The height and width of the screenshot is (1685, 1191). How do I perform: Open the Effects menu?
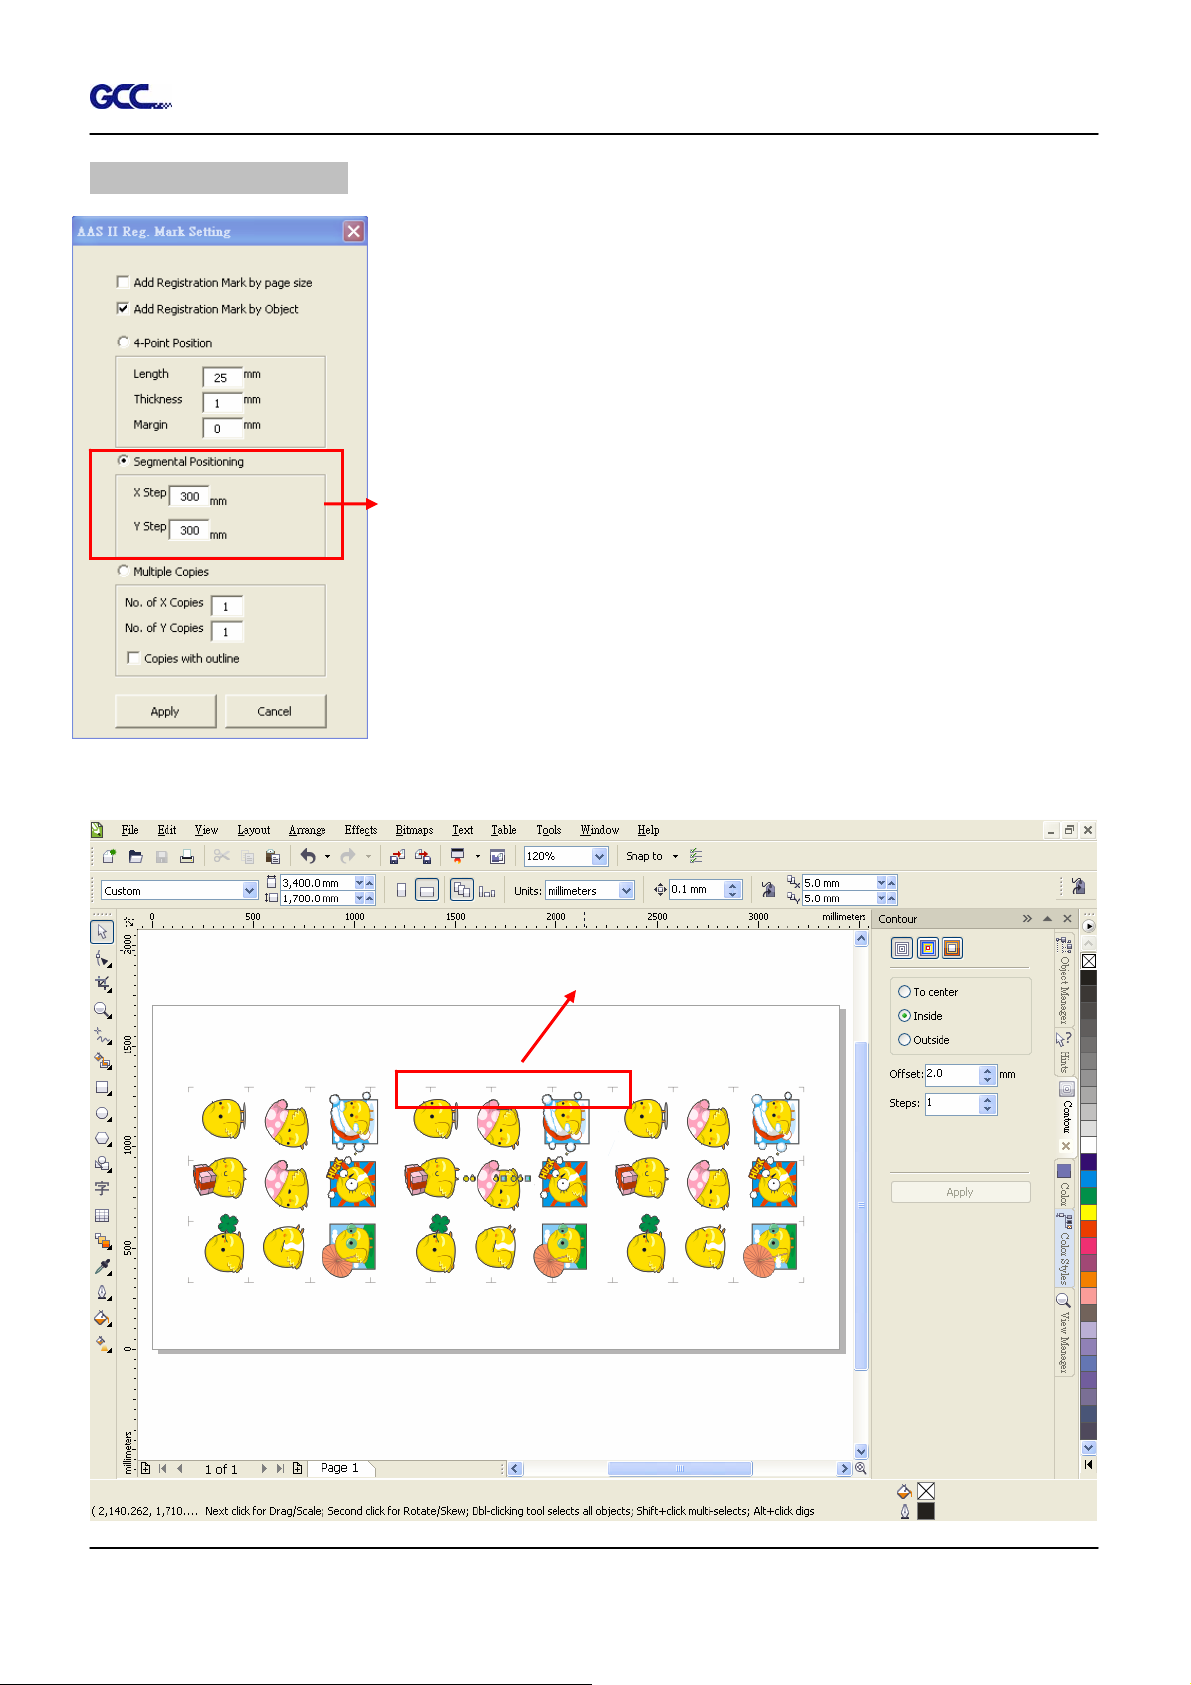pyautogui.click(x=361, y=830)
